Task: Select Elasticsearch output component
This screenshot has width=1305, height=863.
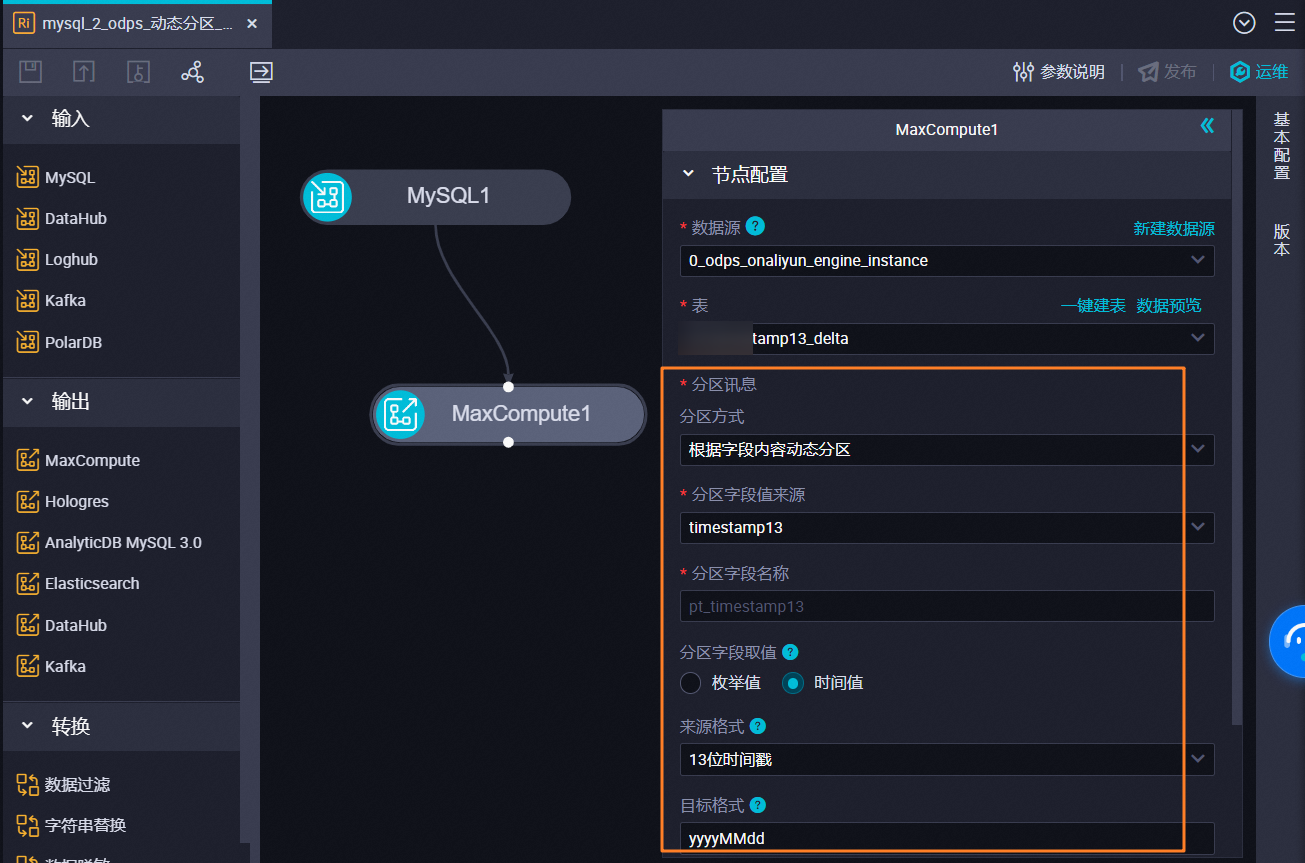Action: tap(78, 583)
